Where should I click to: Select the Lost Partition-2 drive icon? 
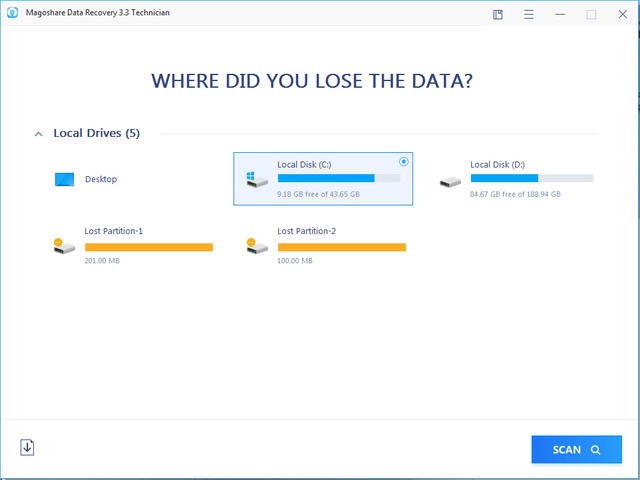point(256,246)
